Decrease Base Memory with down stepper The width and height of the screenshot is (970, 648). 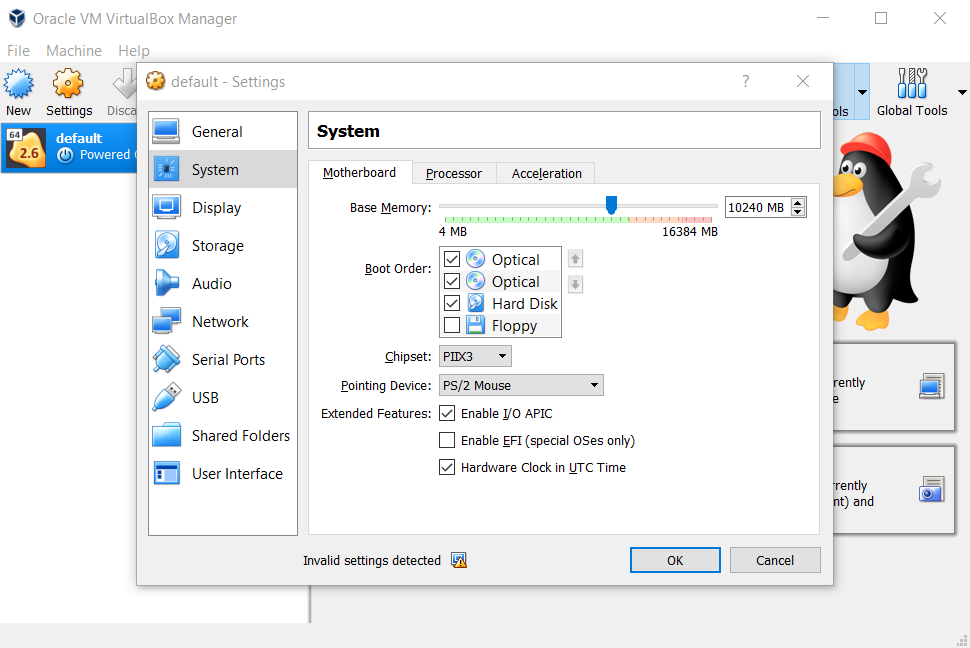coord(798,212)
